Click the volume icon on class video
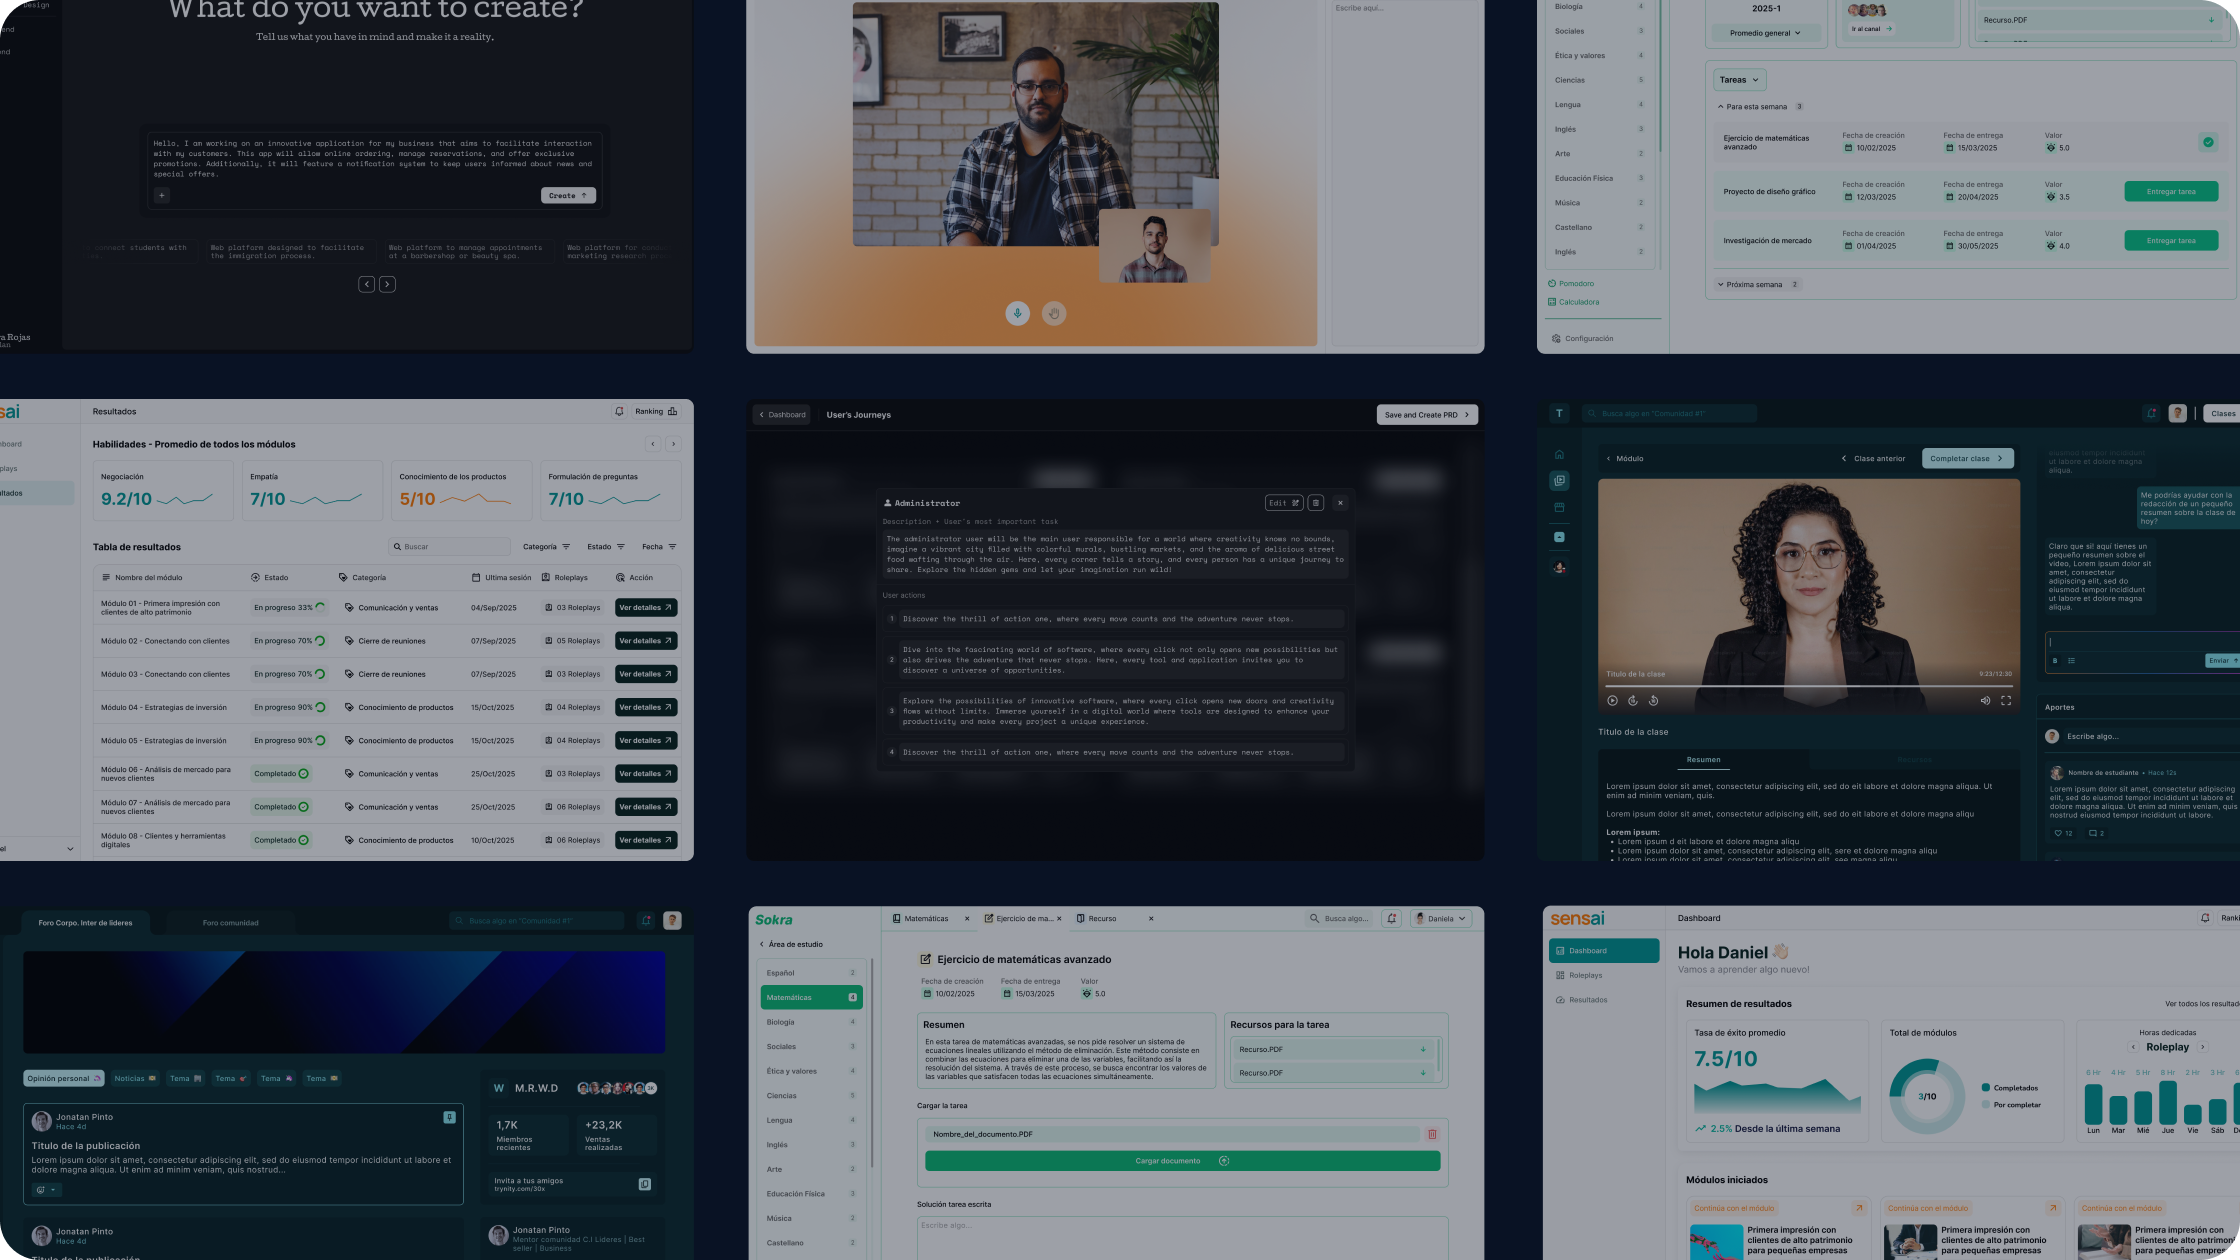2240x1260 pixels. pos(1984,701)
